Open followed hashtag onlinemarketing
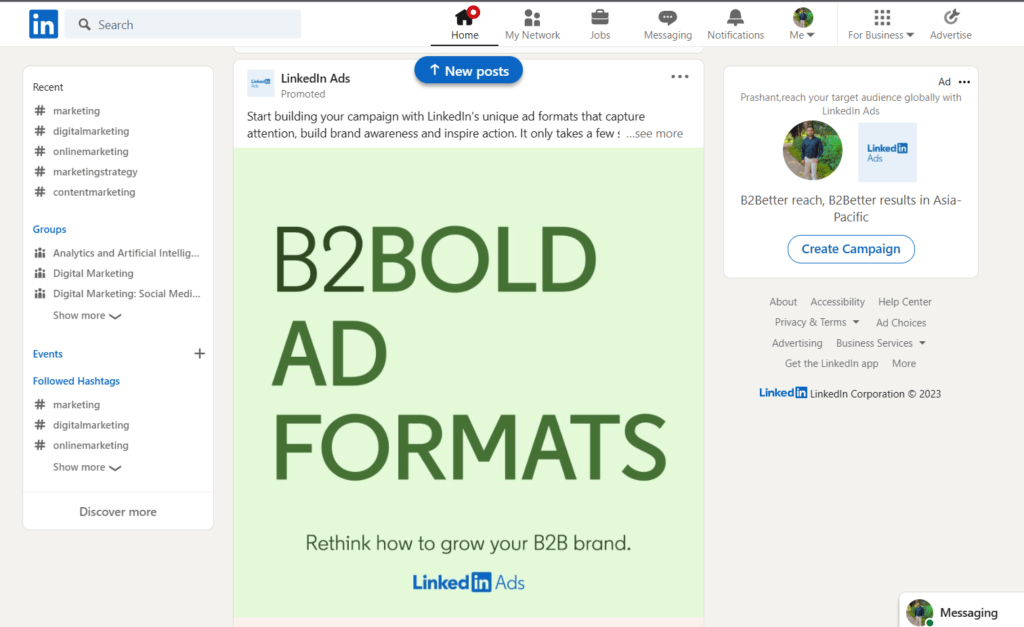The width and height of the screenshot is (1024, 627). pyautogui.click(x=91, y=445)
